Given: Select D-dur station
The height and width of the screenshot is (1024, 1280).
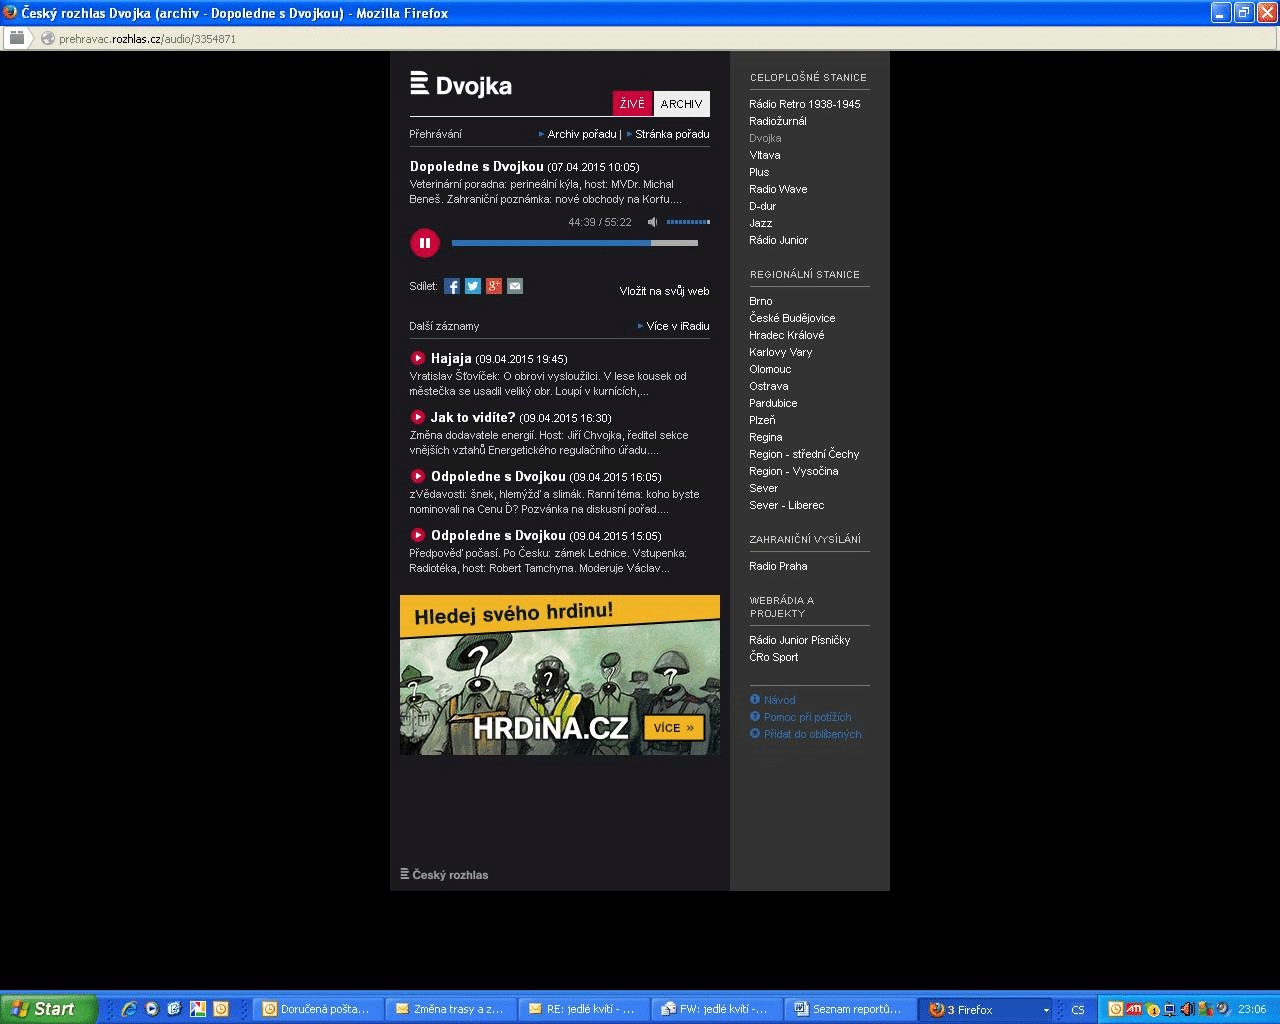Looking at the screenshot, I should (x=763, y=206).
